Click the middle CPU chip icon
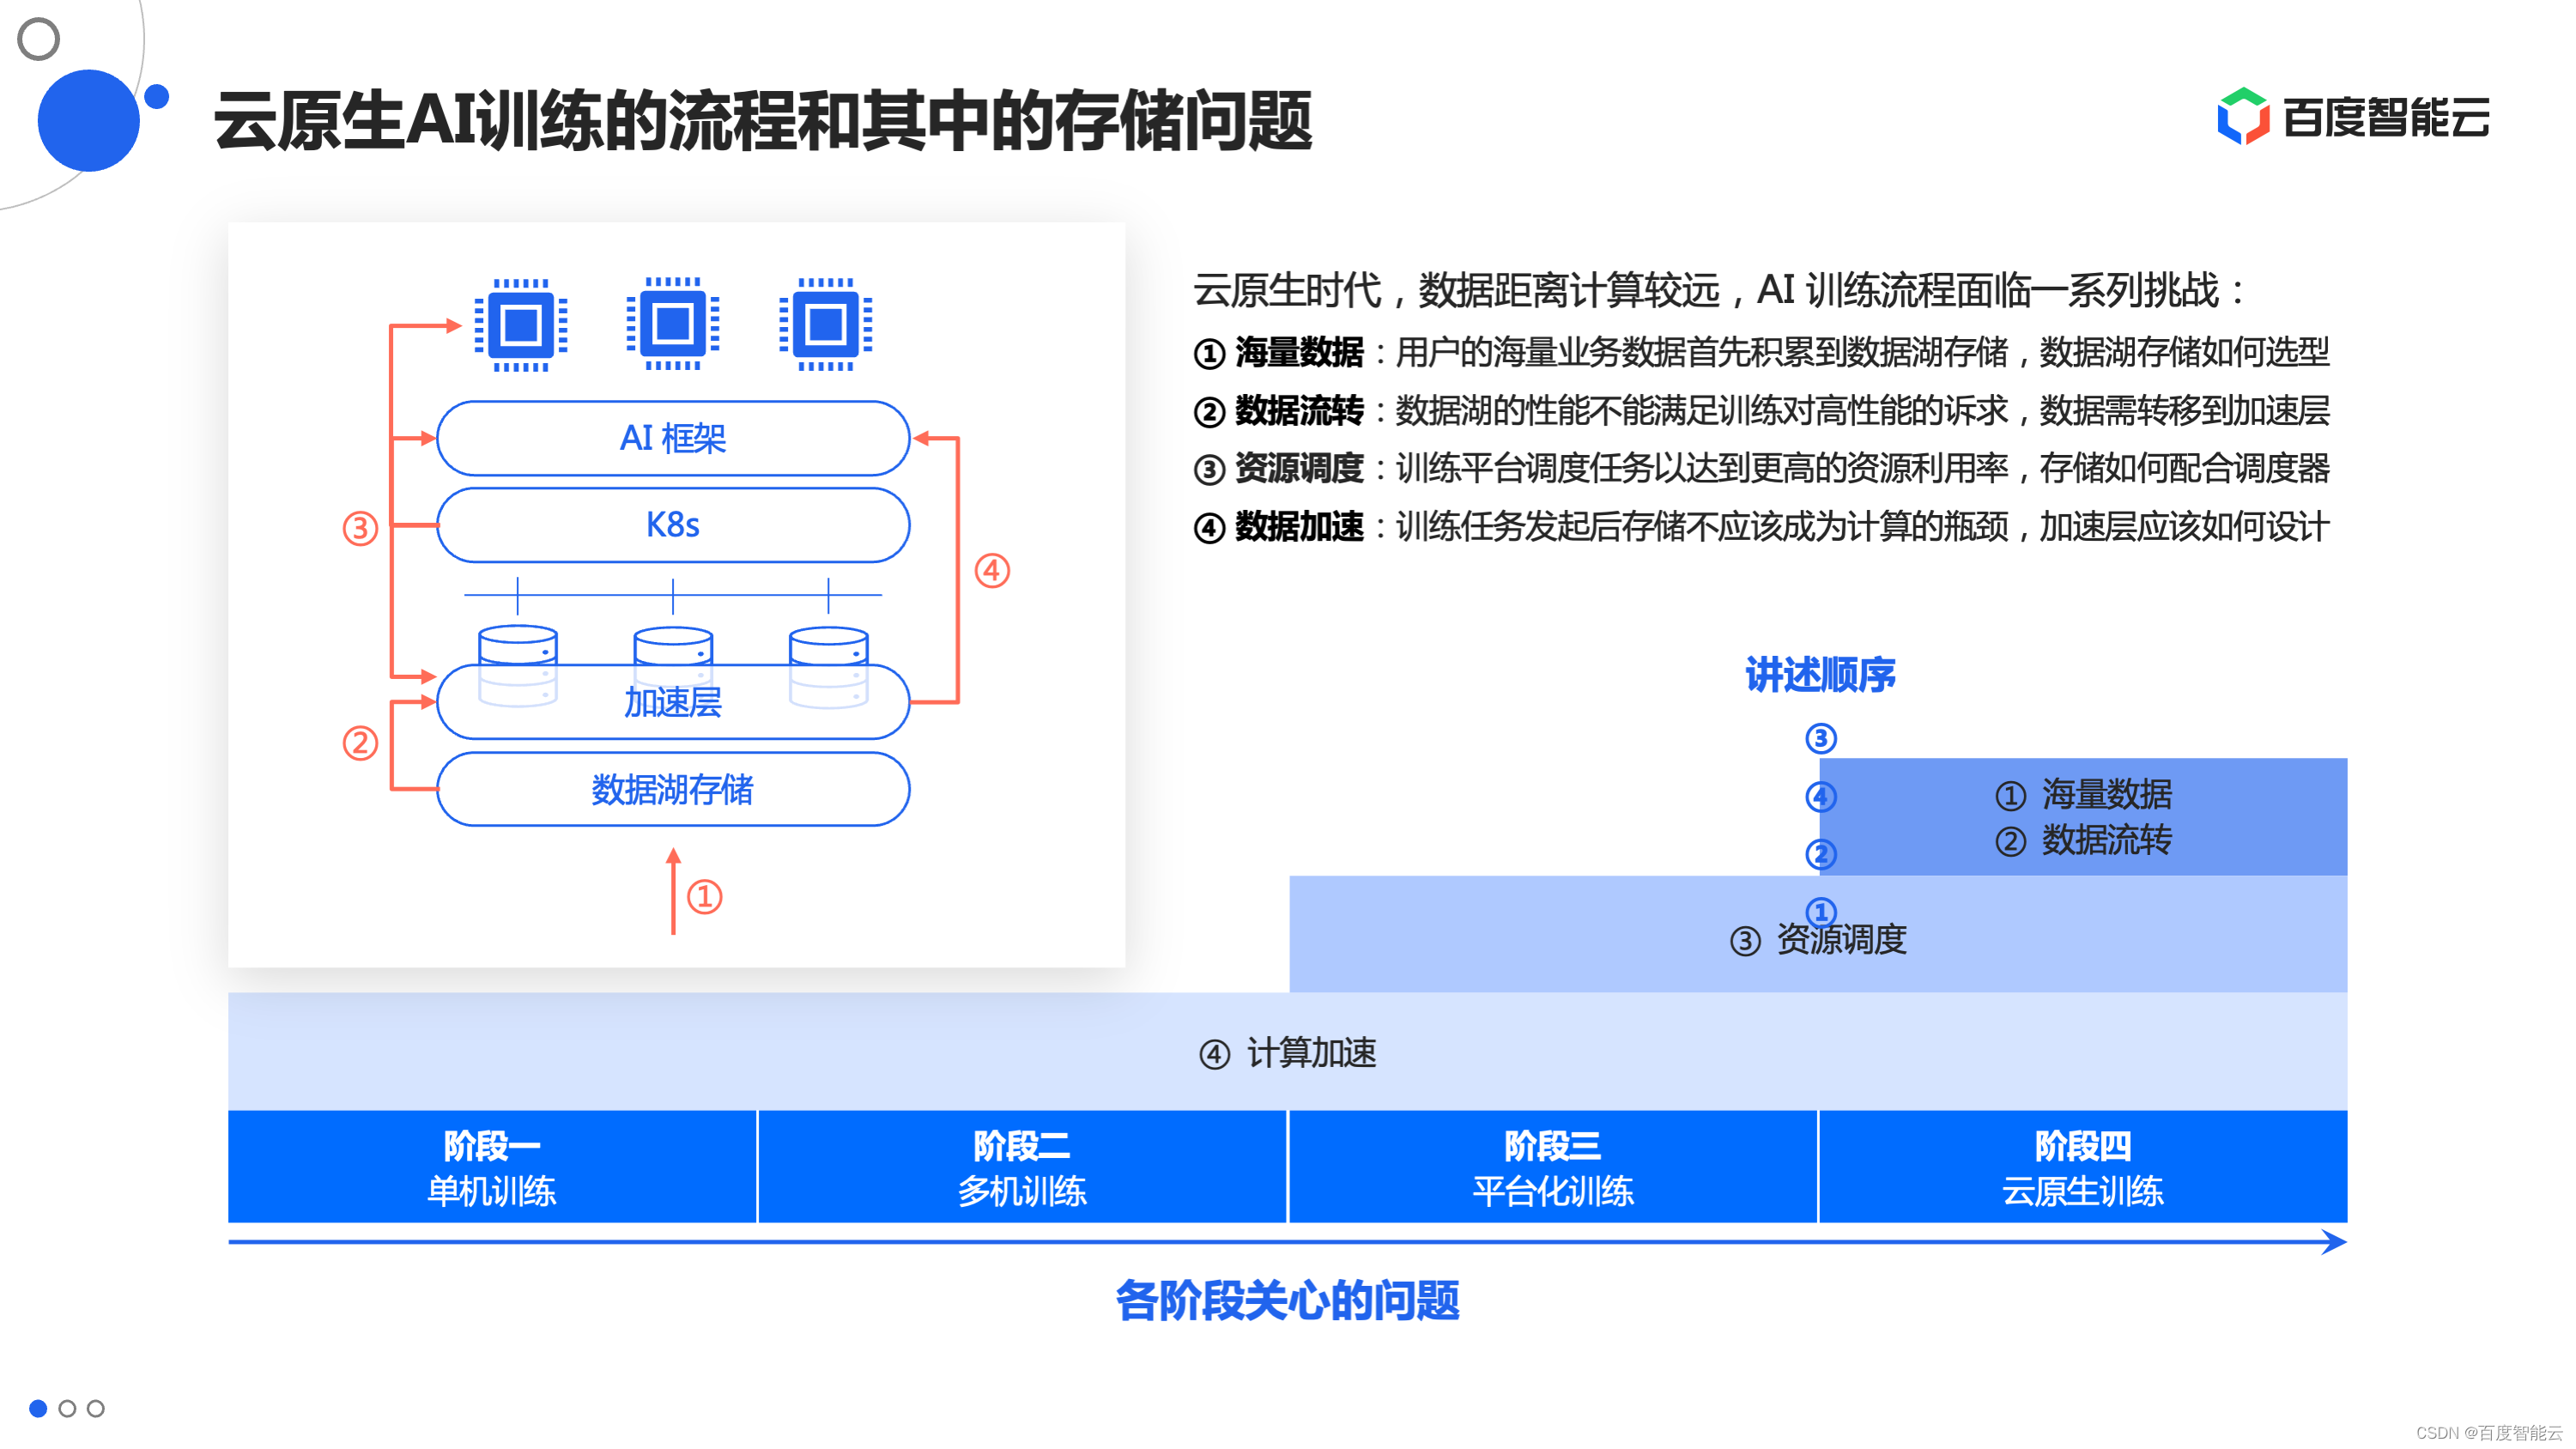The height and width of the screenshot is (1449, 2576). 672,325
